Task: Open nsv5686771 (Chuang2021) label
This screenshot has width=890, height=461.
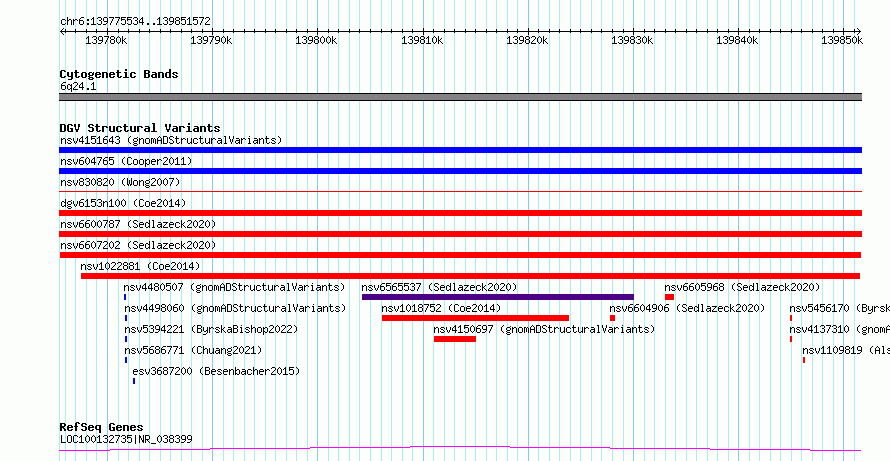Action: point(193,350)
